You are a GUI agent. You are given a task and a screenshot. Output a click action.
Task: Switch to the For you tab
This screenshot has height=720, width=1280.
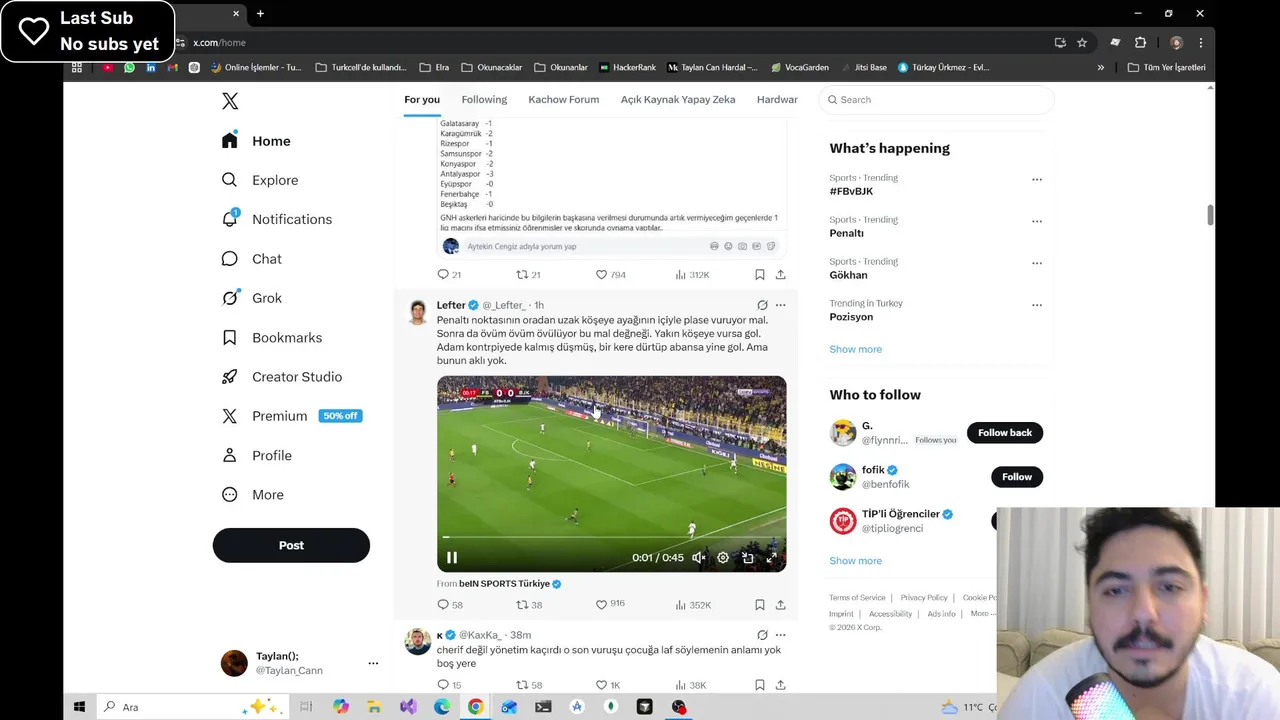pyautogui.click(x=422, y=100)
